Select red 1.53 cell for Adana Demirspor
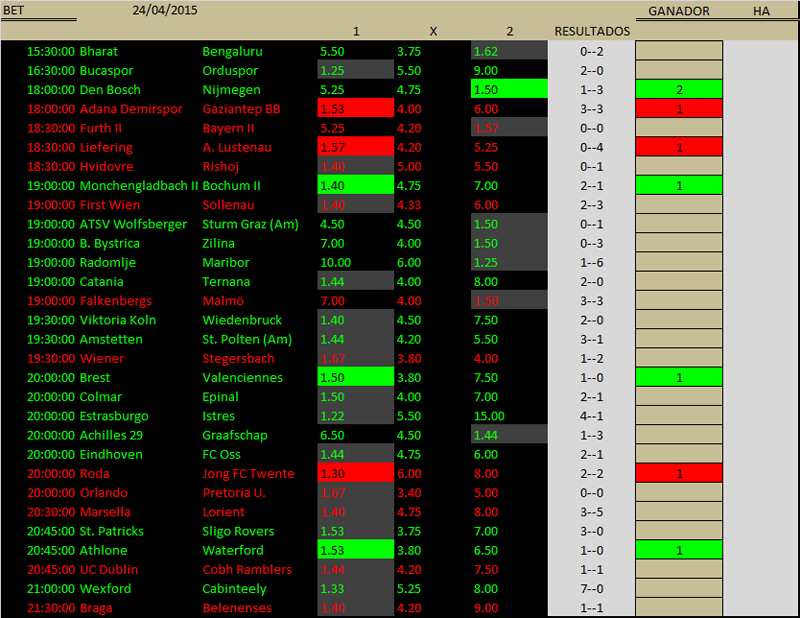The image size is (800, 618). 356,109
